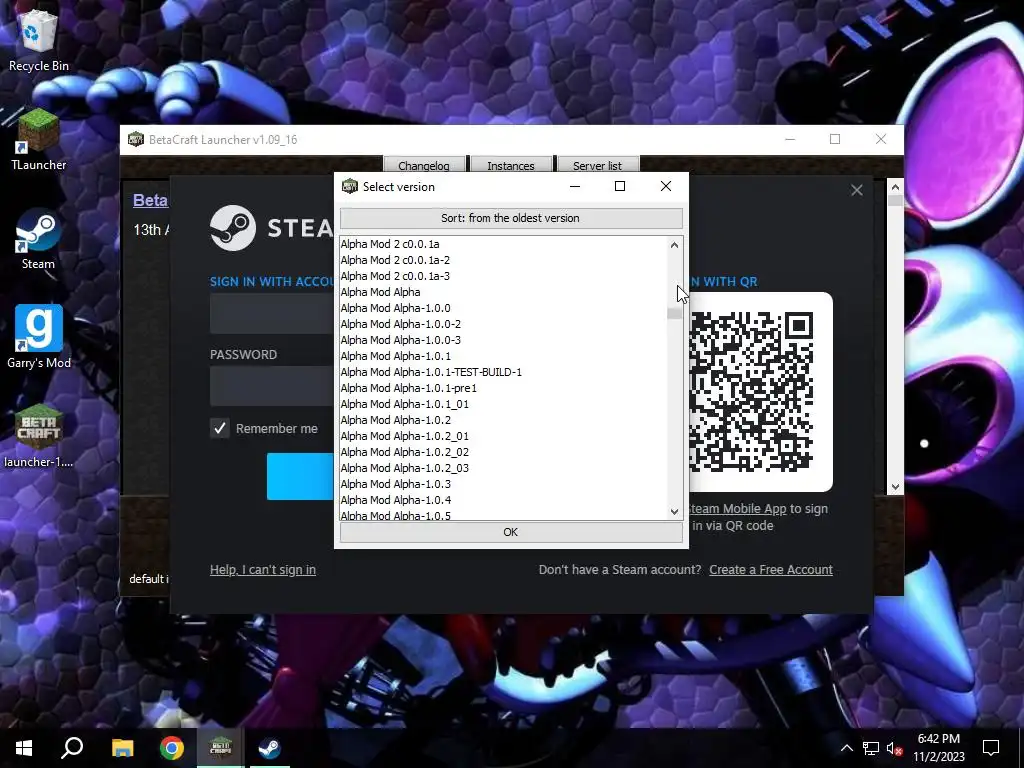Click the Steam password field
Viewport: 1024px width, 768px height.
[272, 387]
